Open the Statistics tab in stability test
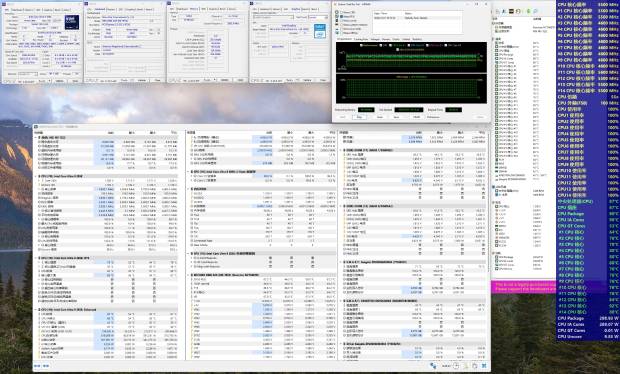620x374 pixels. pos(417,39)
